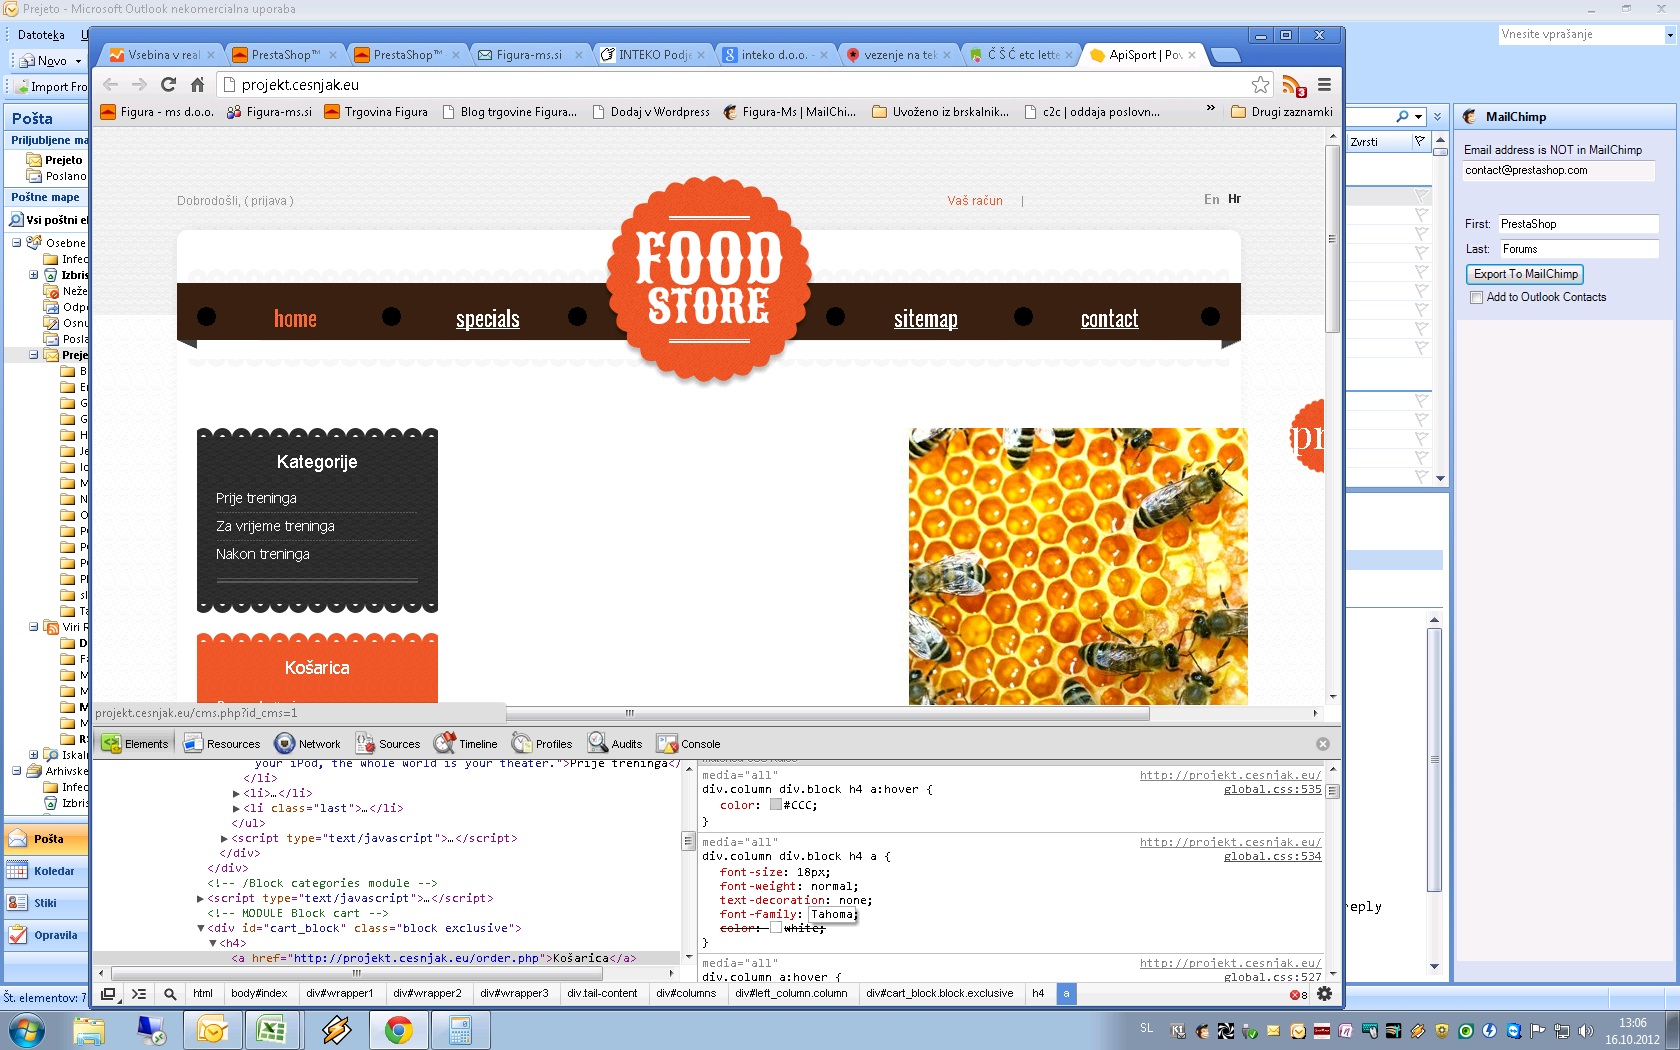Viewport: 1680px width, 1050px height.
Task: Click Export To MailChimp button
Action: pyautogui.click(x=1525, y=274)
